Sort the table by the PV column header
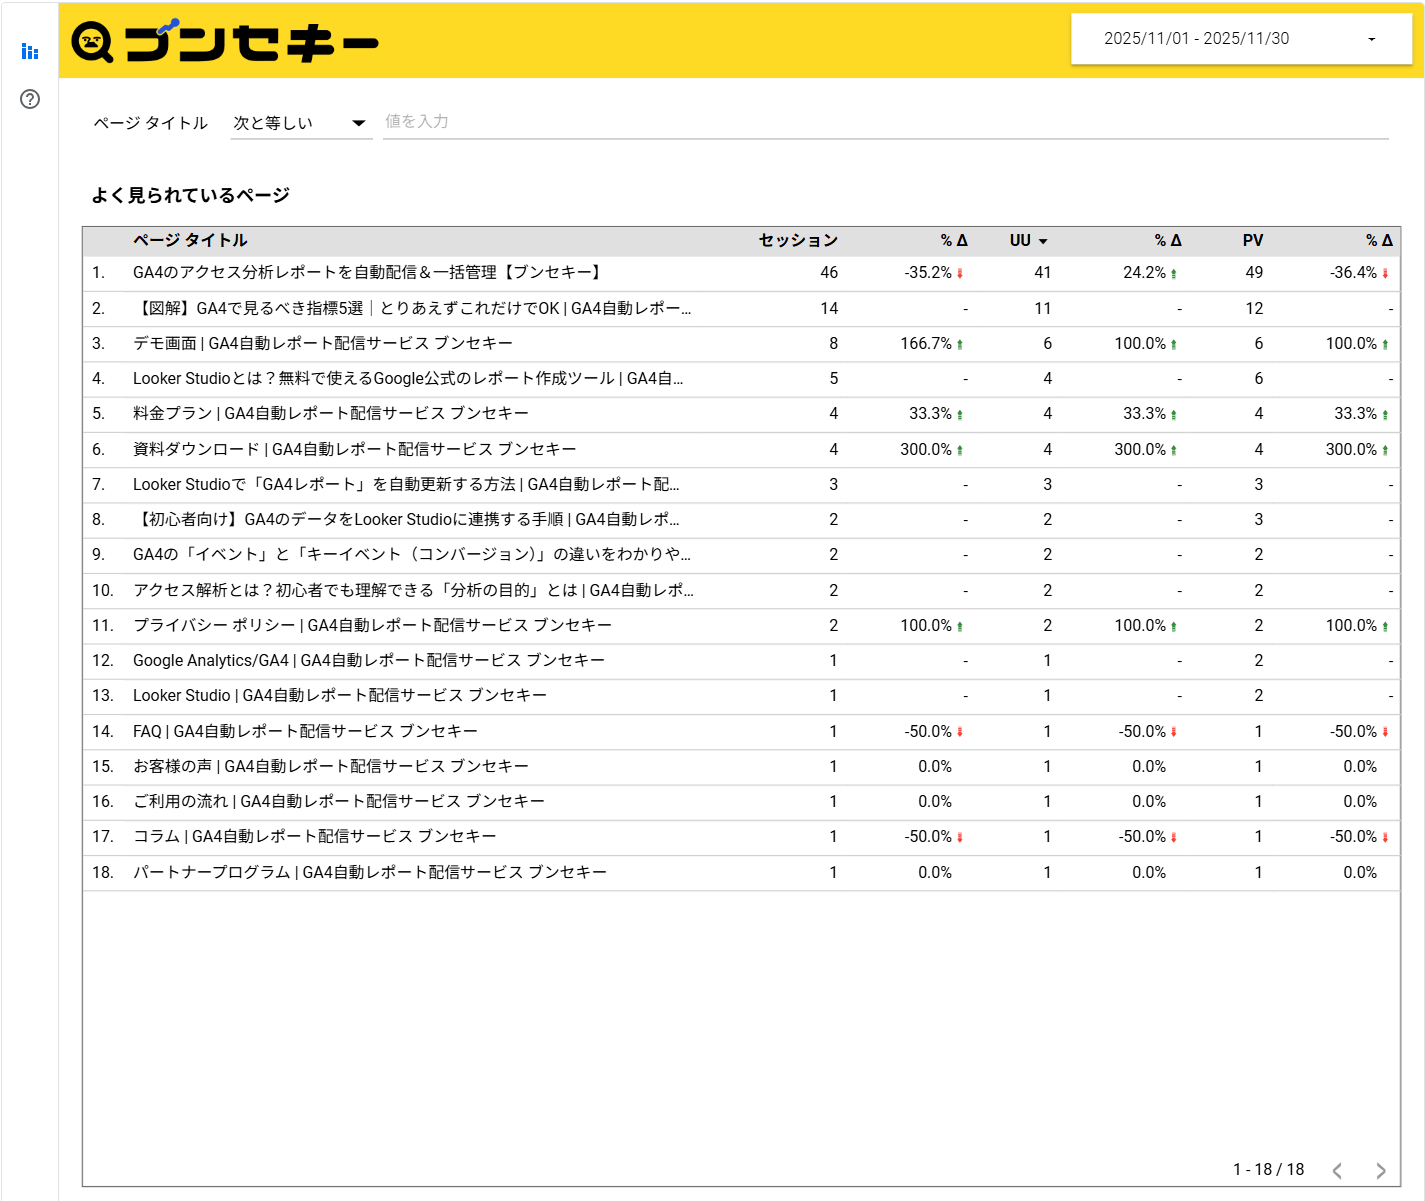Image resolution: width=1425 pixels, height=1201 pixels. coord(1253,240)
